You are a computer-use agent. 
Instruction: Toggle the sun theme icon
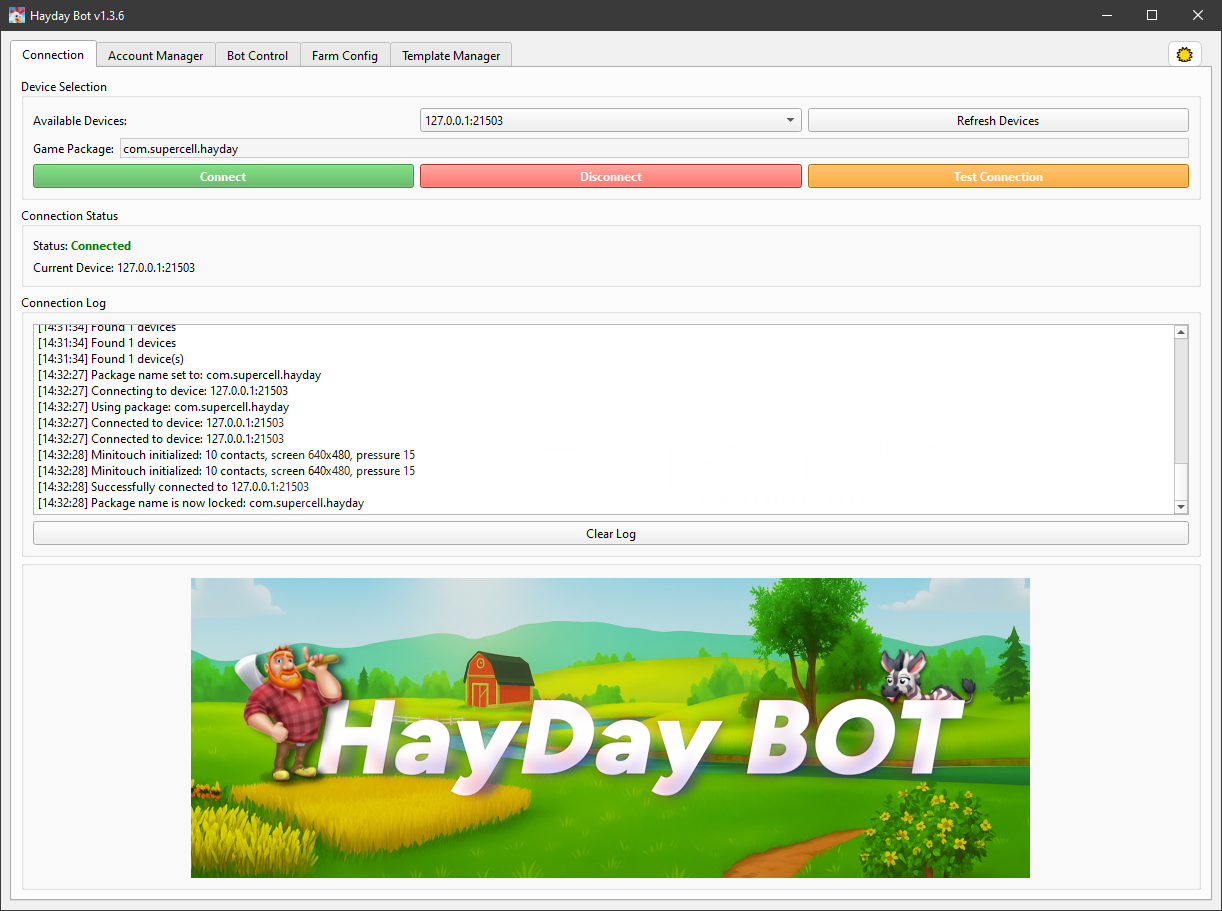click(1184, 55)
